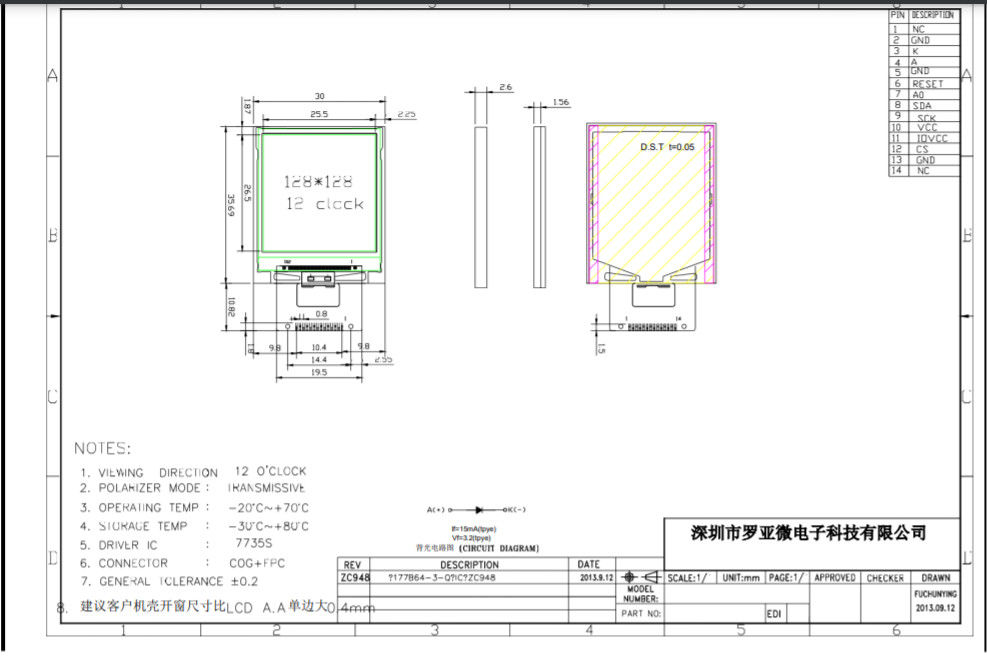987x660 pixels.
Task: Click the PIN DESCRIPTION table header
Action: click(923, 16)
